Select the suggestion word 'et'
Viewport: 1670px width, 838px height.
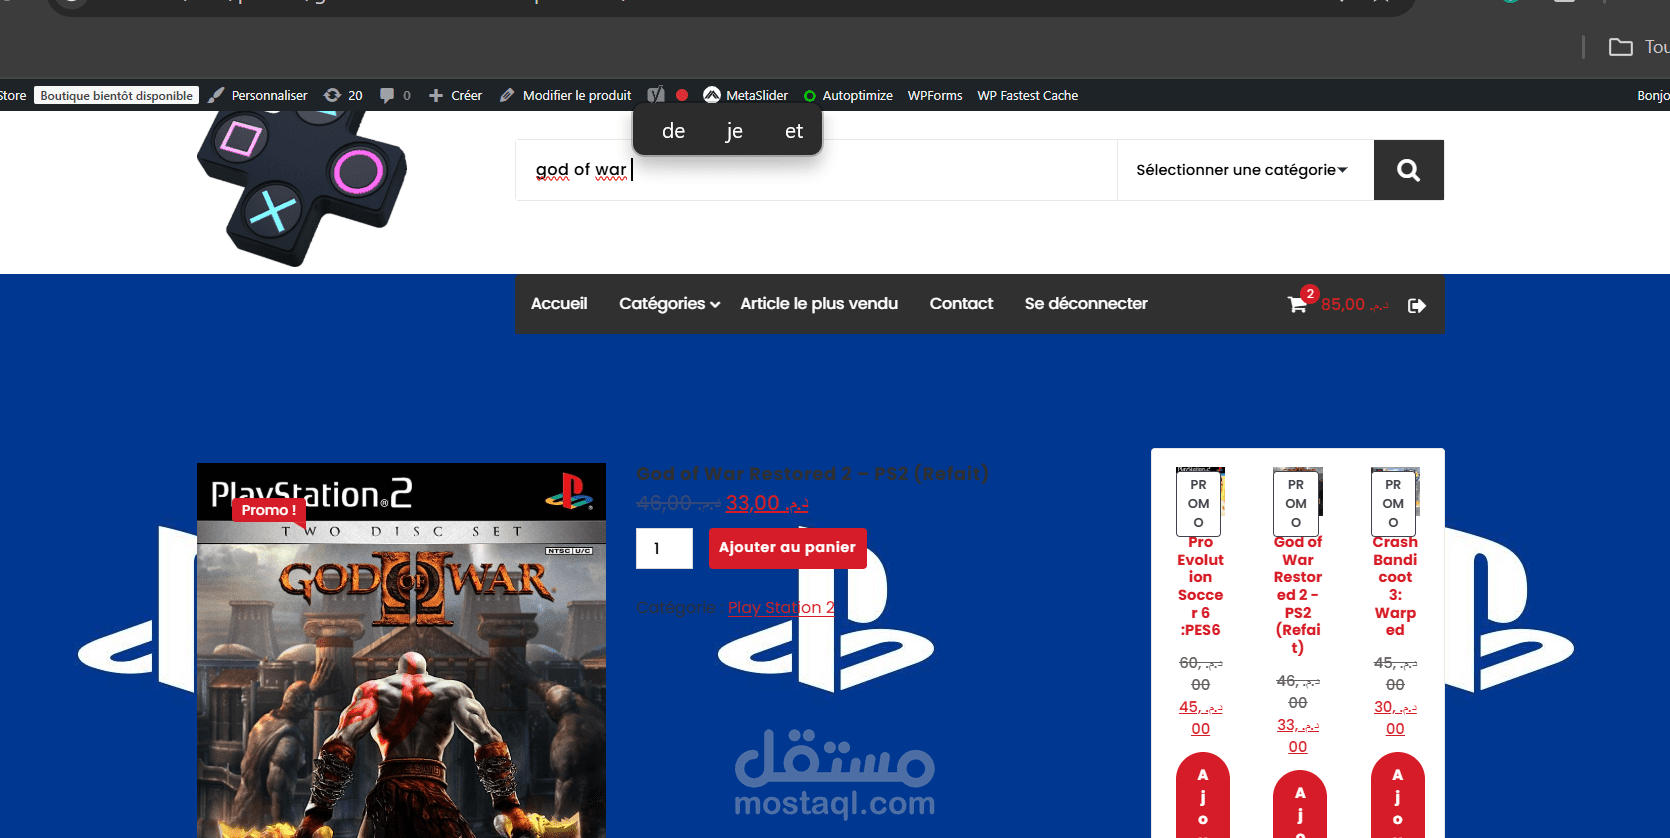tap(794, 131)
